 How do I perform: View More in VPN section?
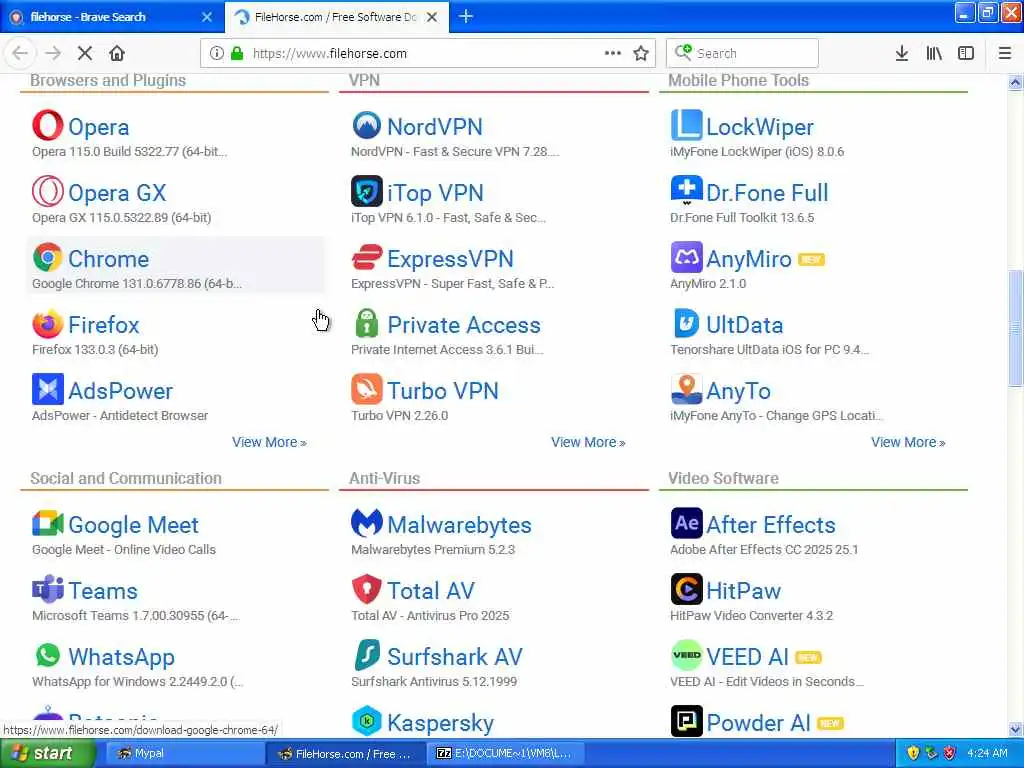point(588,442)
